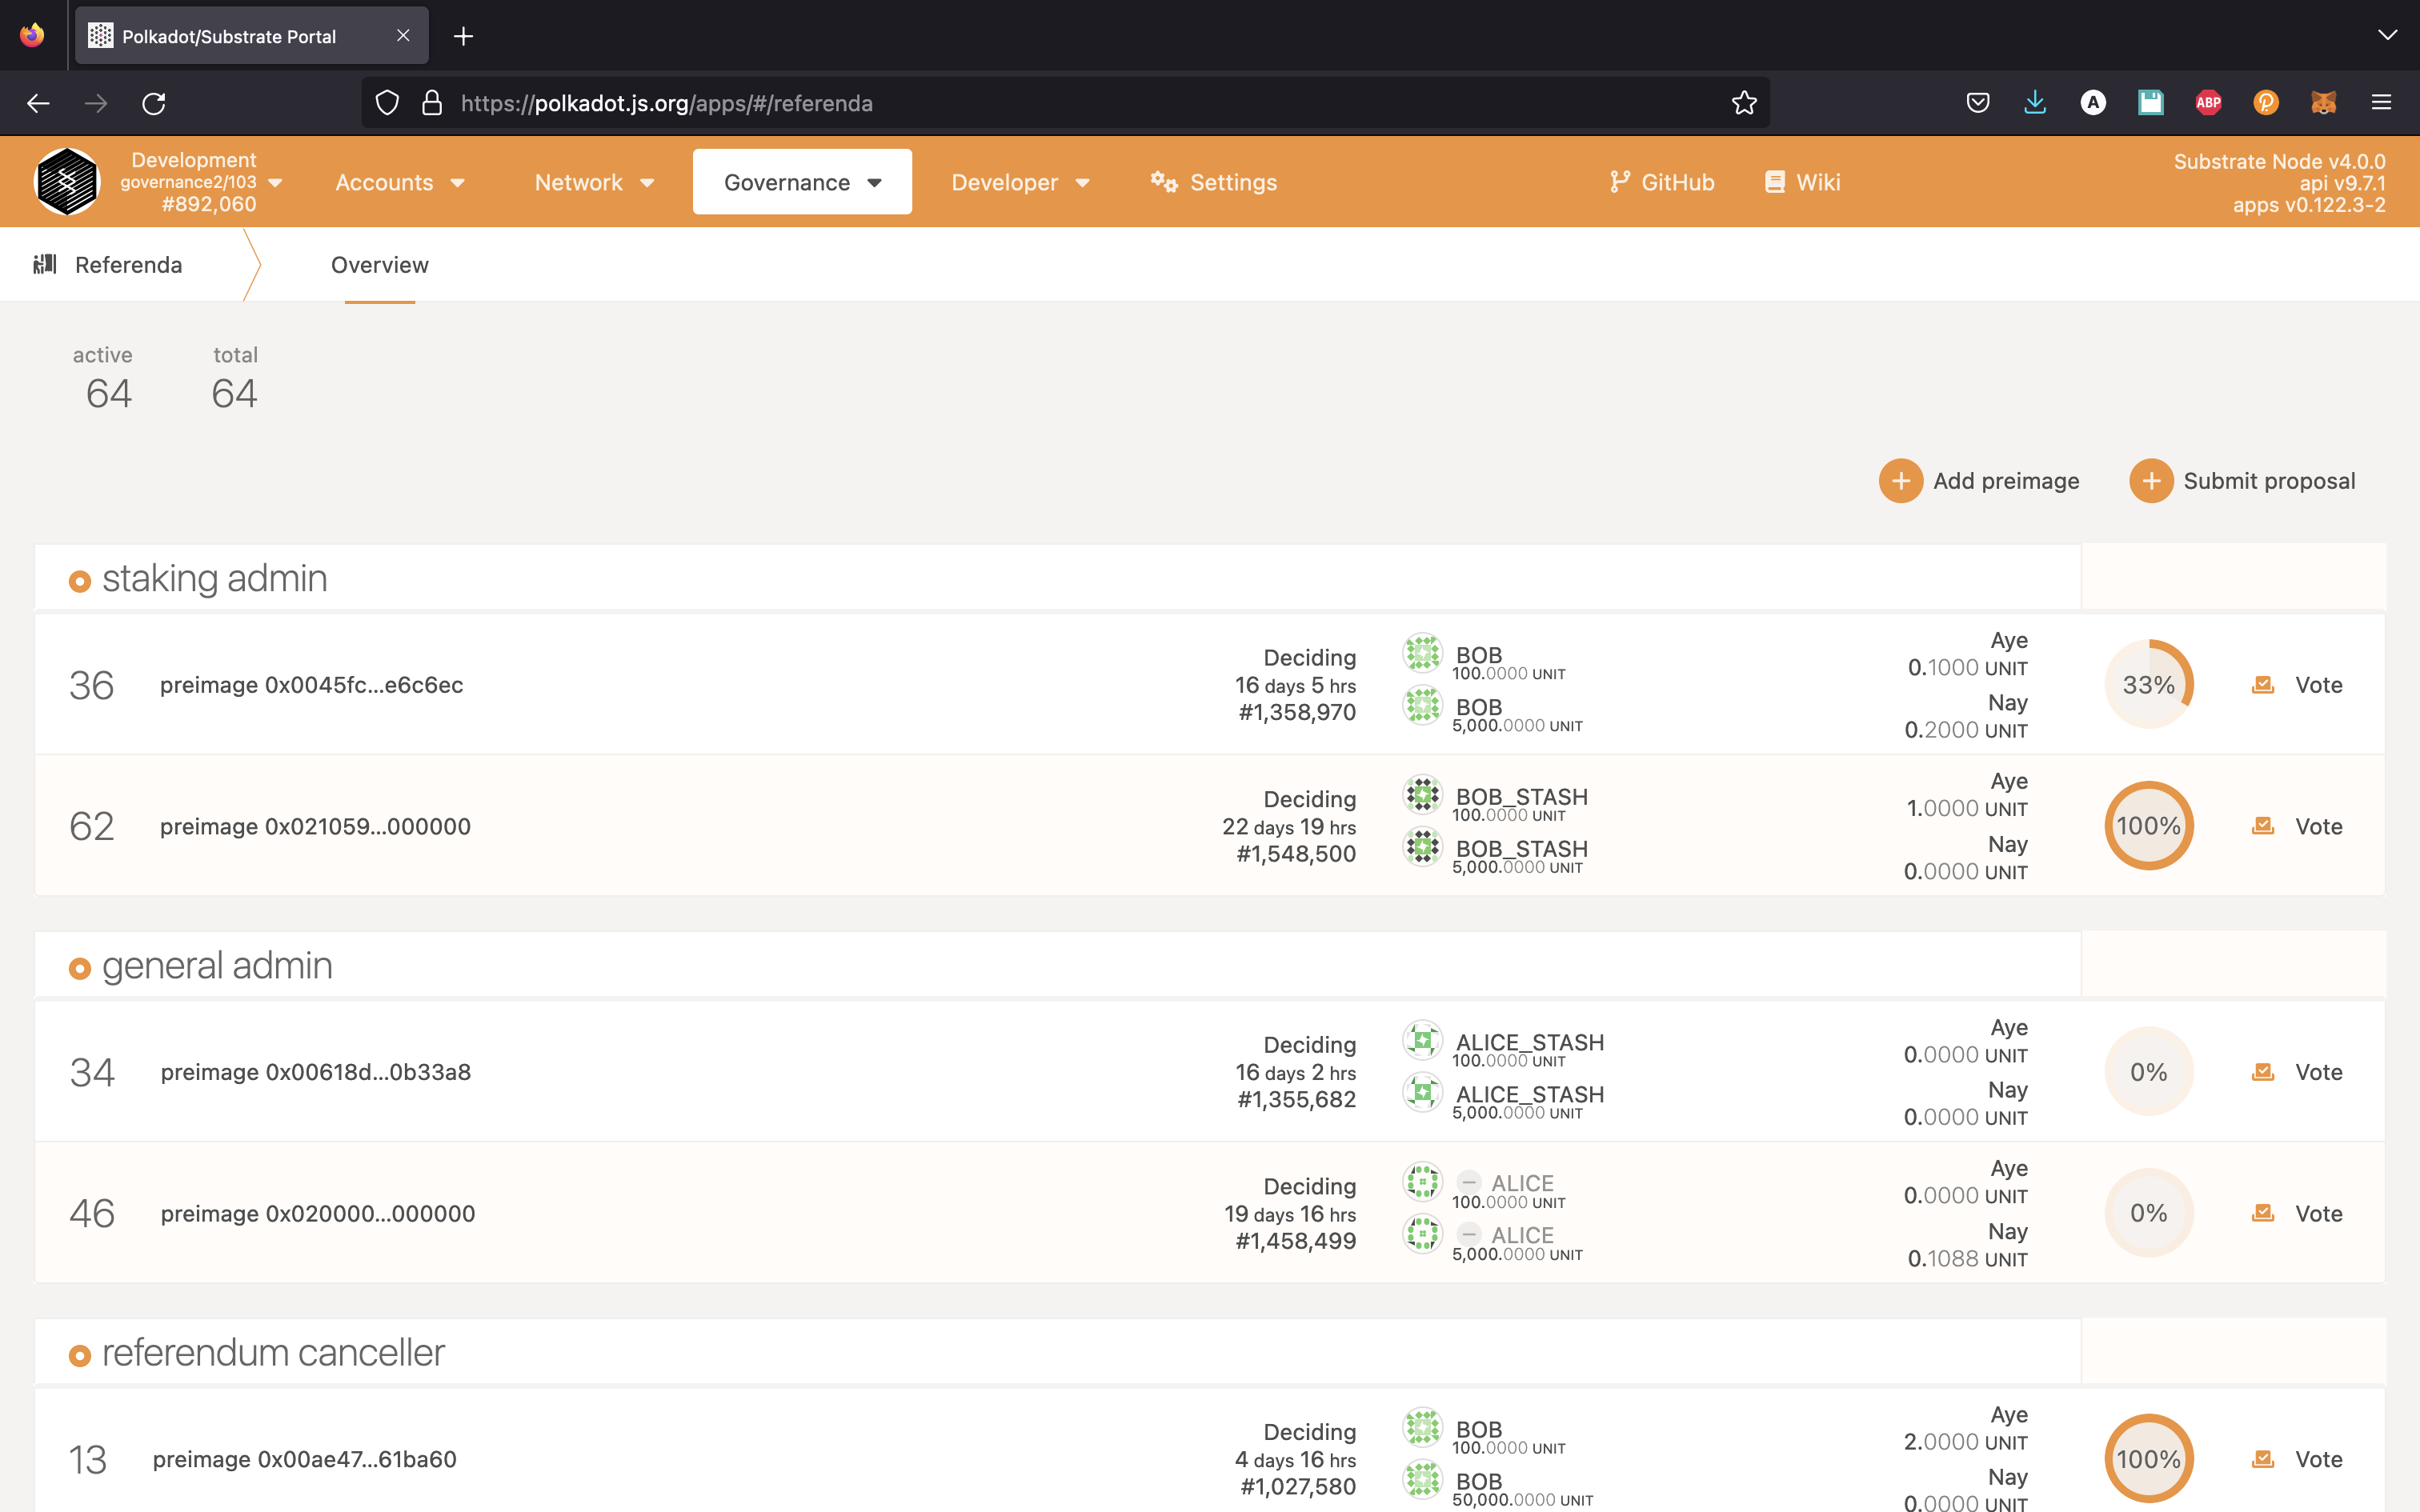Click the referendum canceller track header
Screen dimensions: 2420x1512
point(273,1353)
